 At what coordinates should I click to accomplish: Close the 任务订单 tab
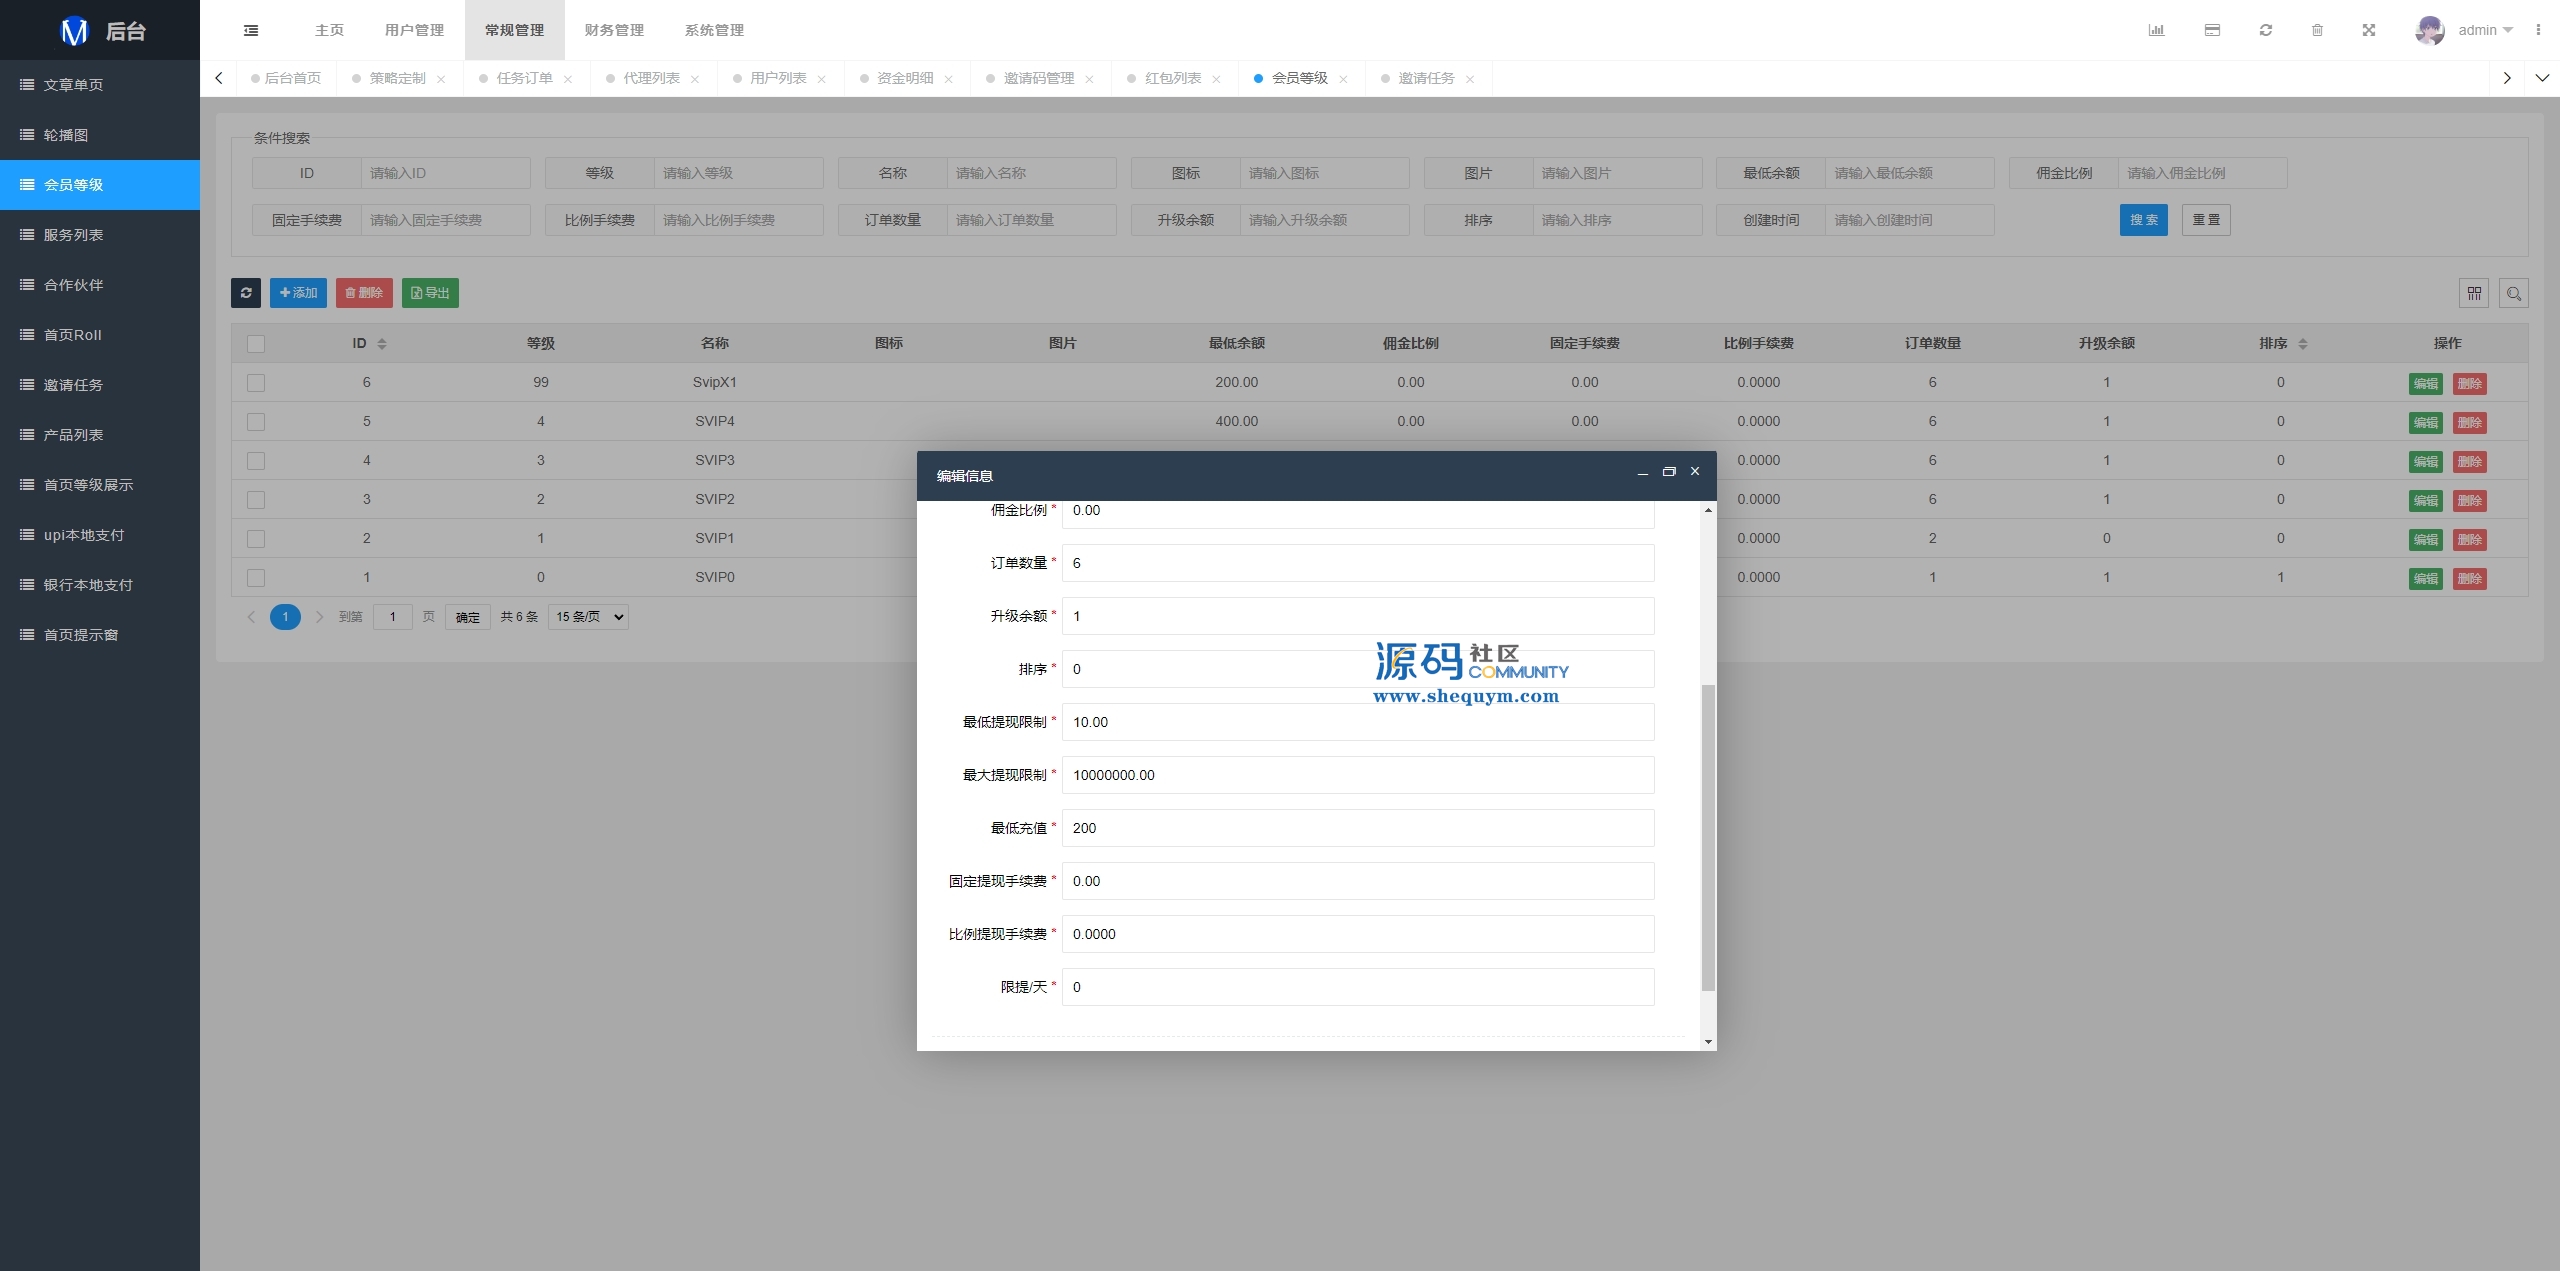(568, 79)
